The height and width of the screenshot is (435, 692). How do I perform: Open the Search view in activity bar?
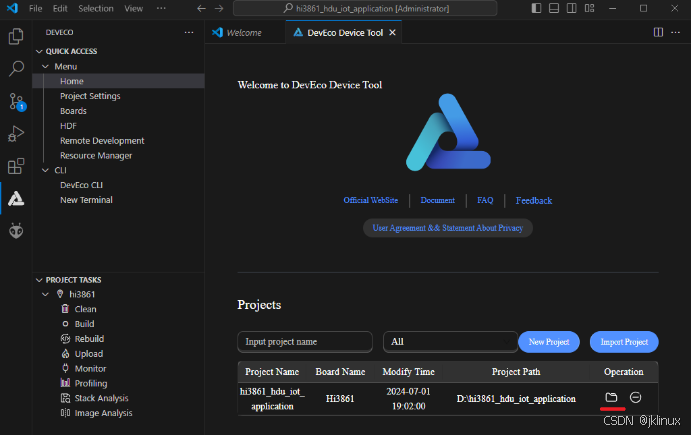[16, 68]
